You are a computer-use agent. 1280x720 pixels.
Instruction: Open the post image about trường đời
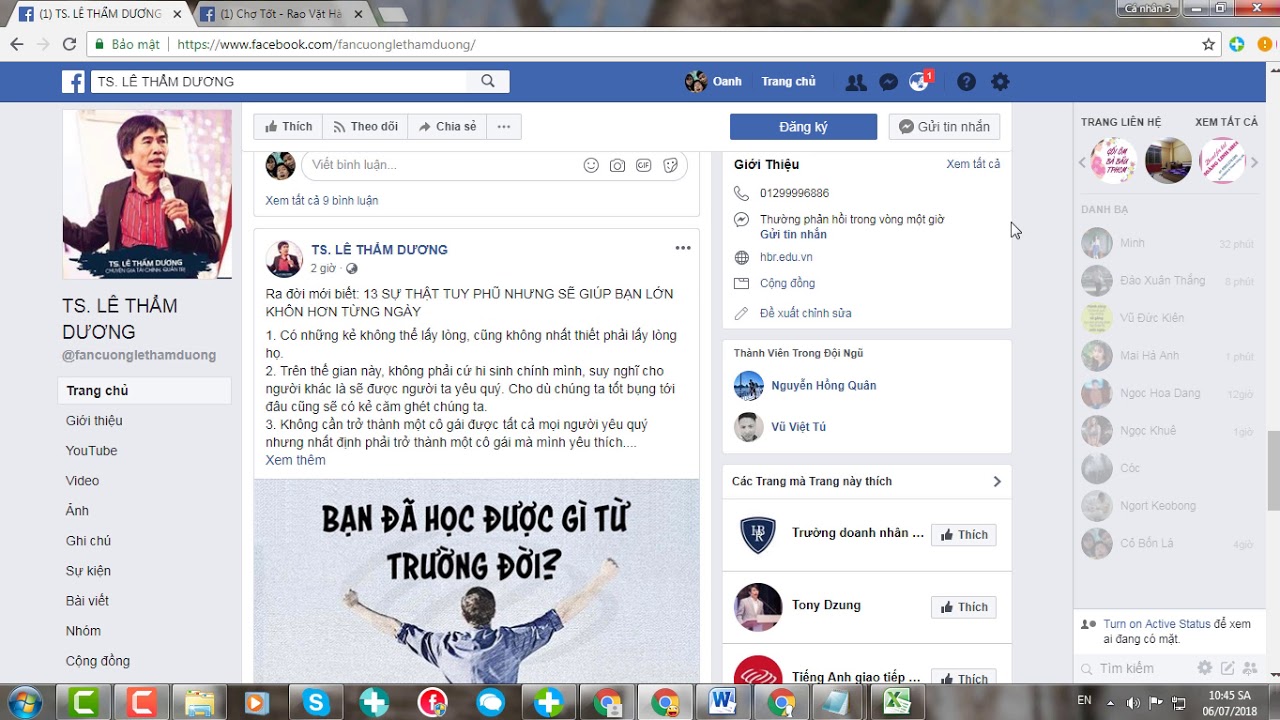[476, 581]
